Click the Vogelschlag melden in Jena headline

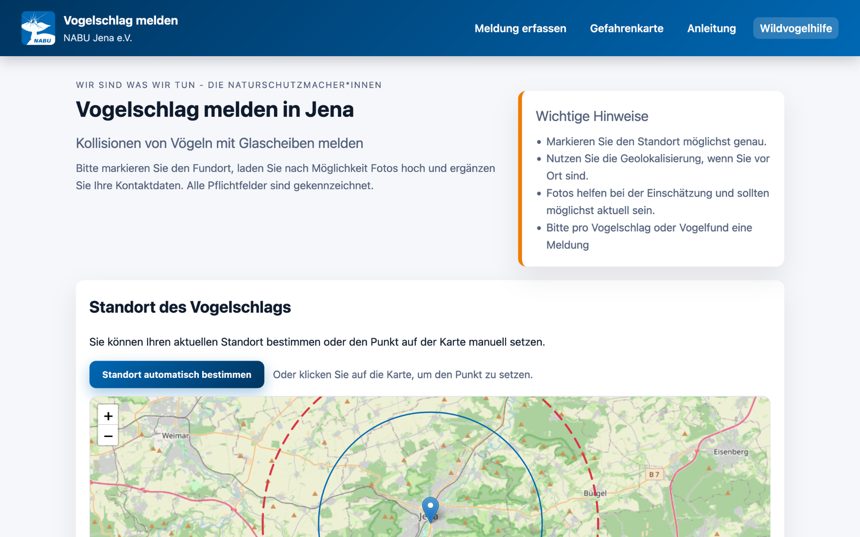[x=214, y=110]
